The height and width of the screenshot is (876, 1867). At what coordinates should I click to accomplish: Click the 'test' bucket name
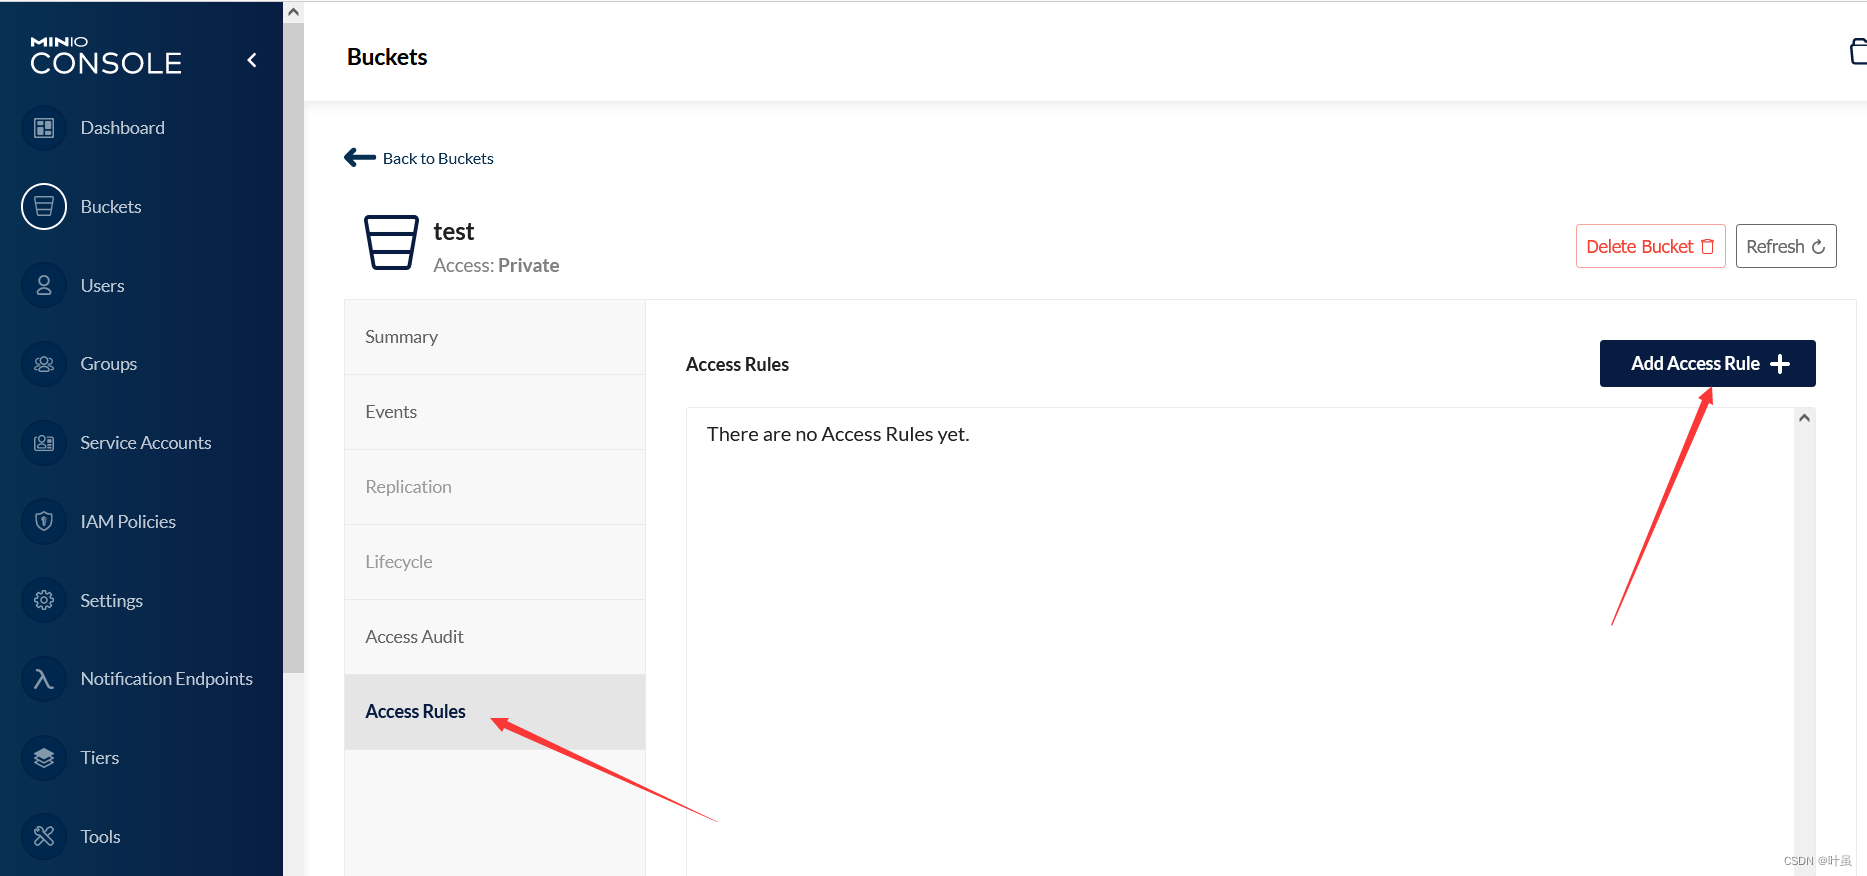tap(453, 232)
